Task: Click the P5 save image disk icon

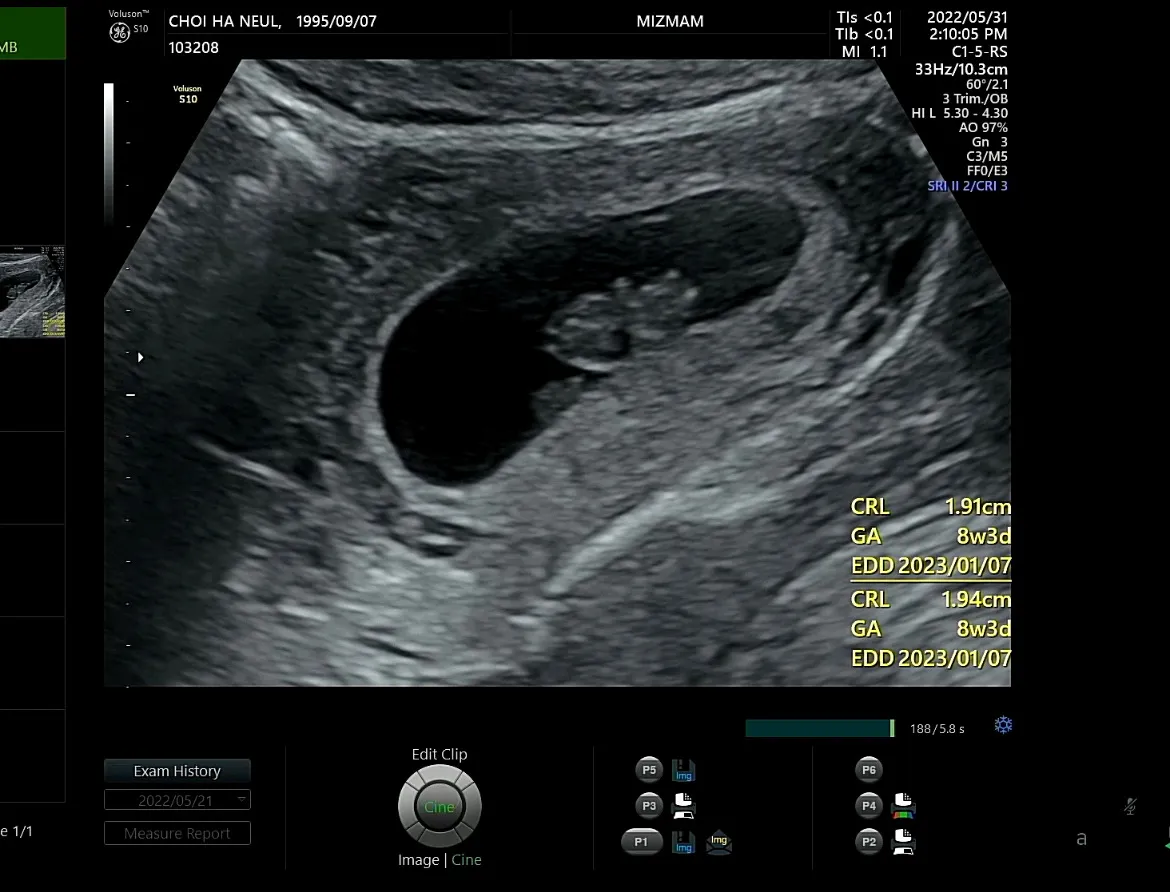Action: (x=683, y=770)
